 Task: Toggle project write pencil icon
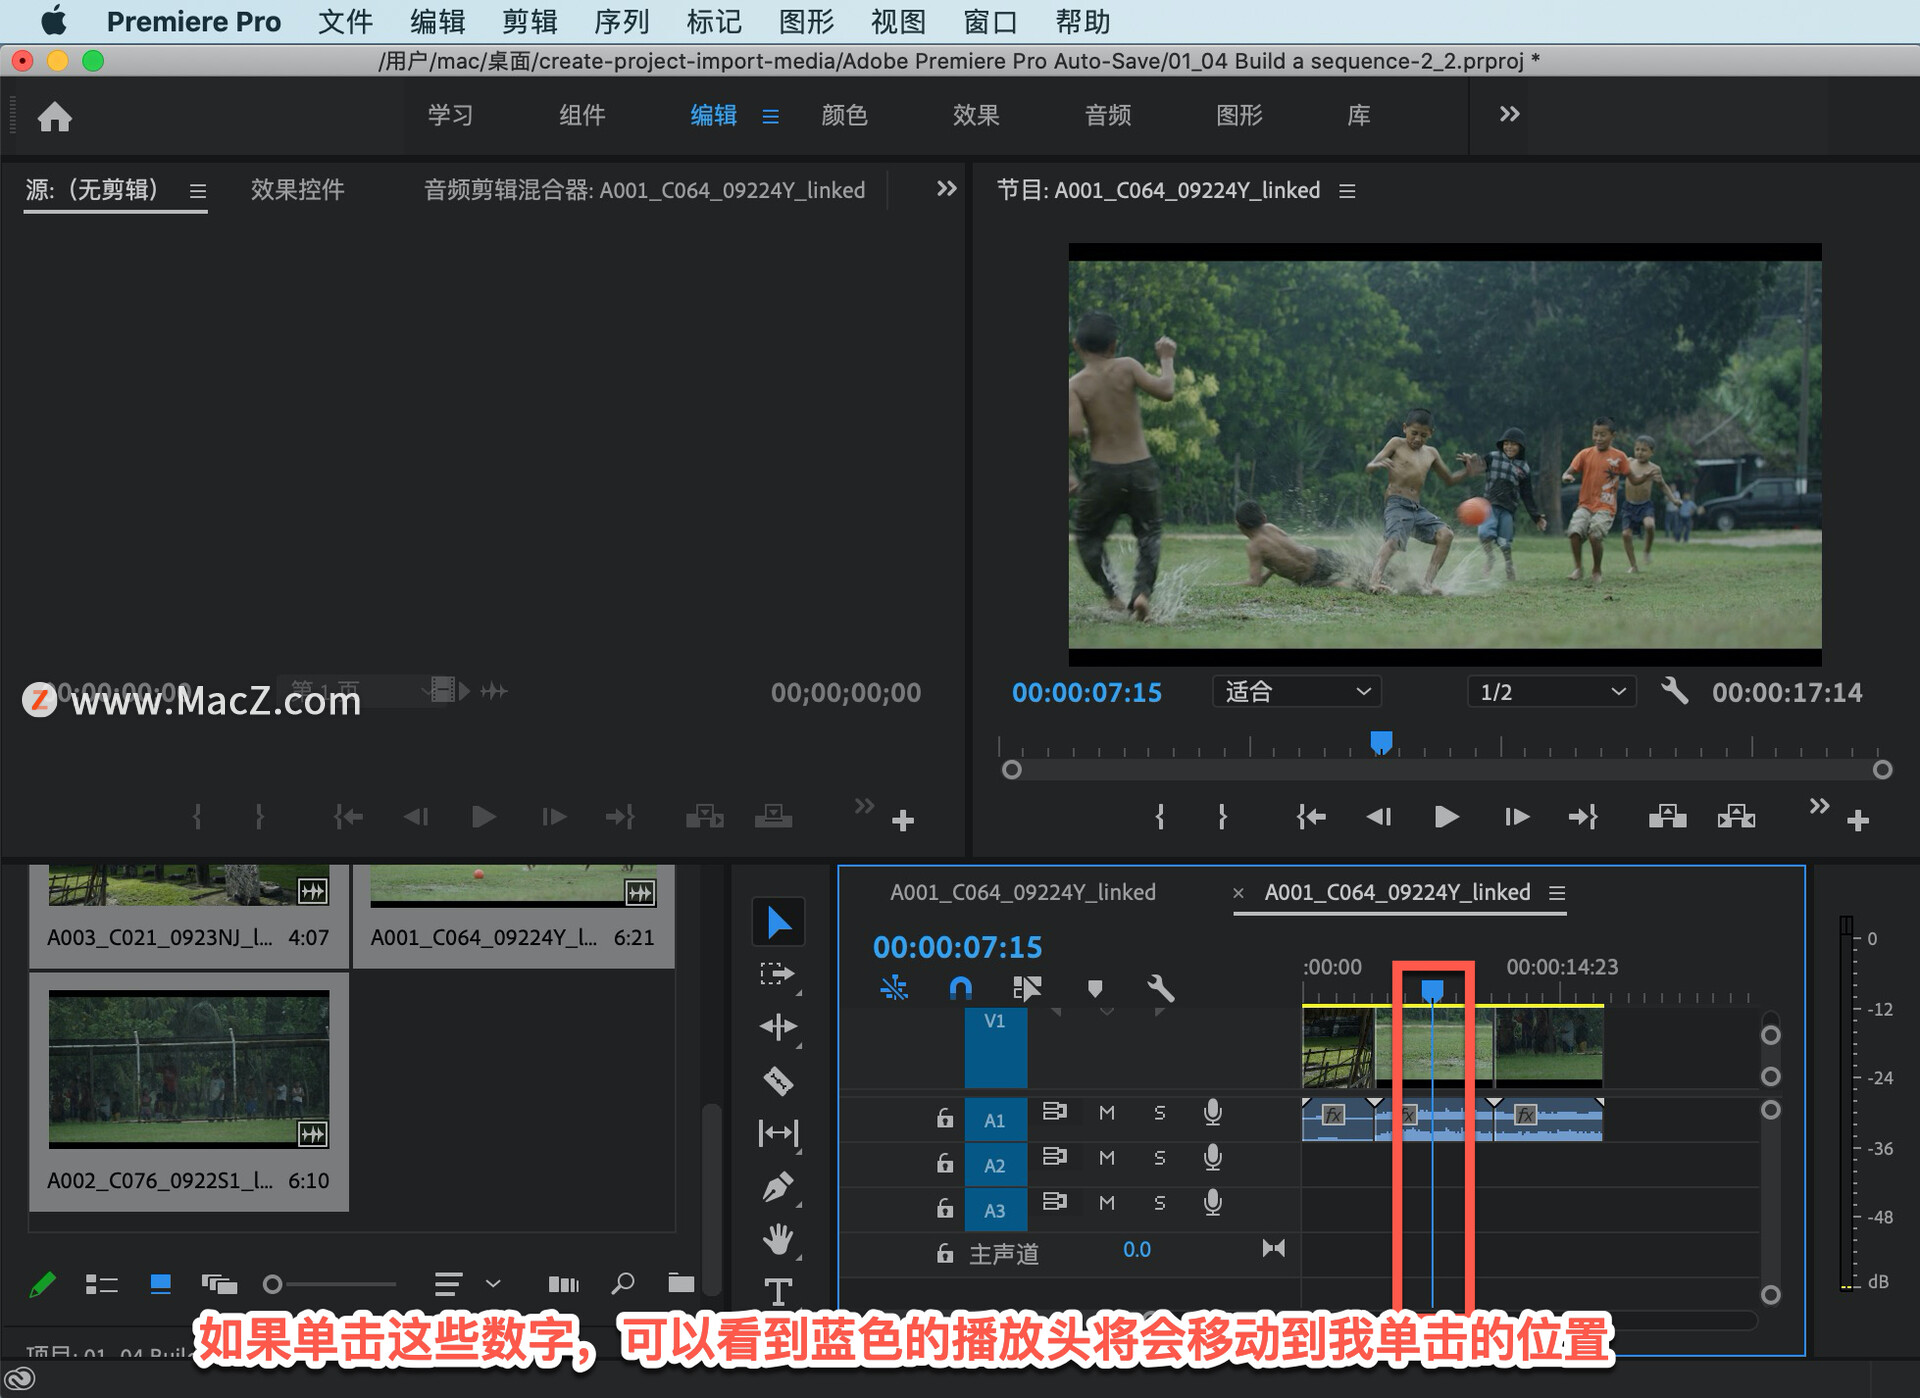[x=42, y=1284]
